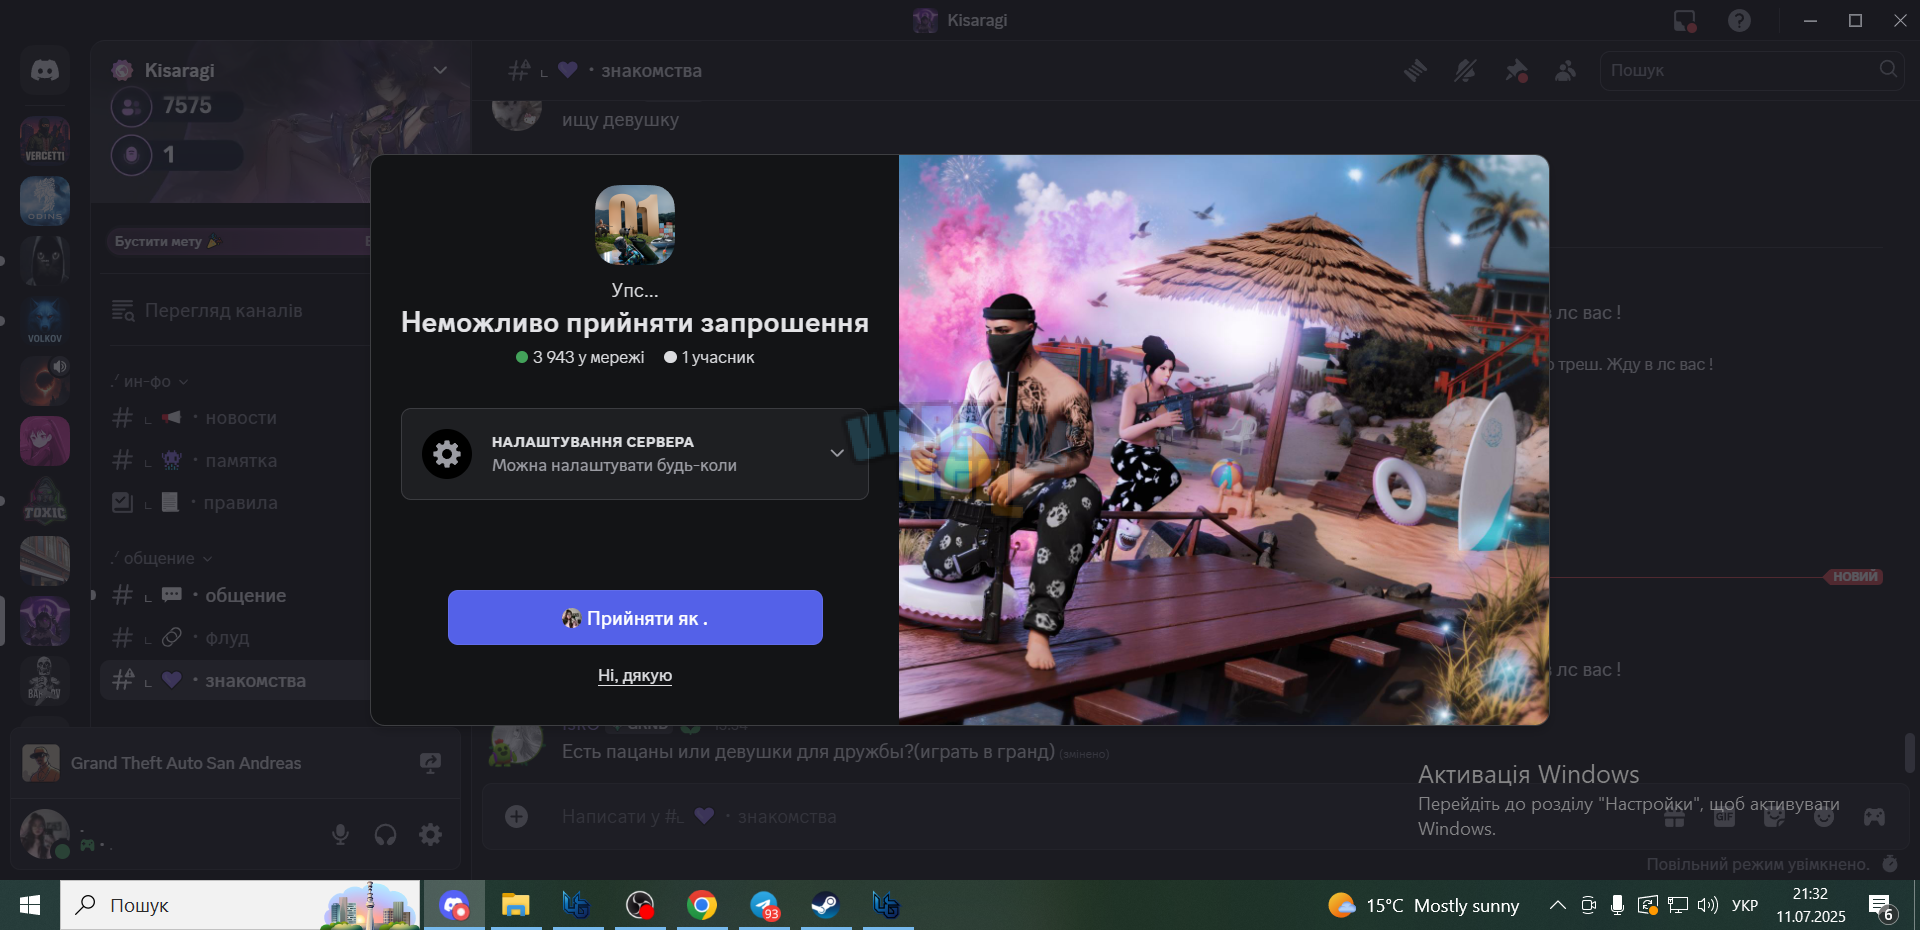Viewport: 1920px width, 930px height.
Task: Open the apps controller icon in message box
Action: click(1875, 817)
